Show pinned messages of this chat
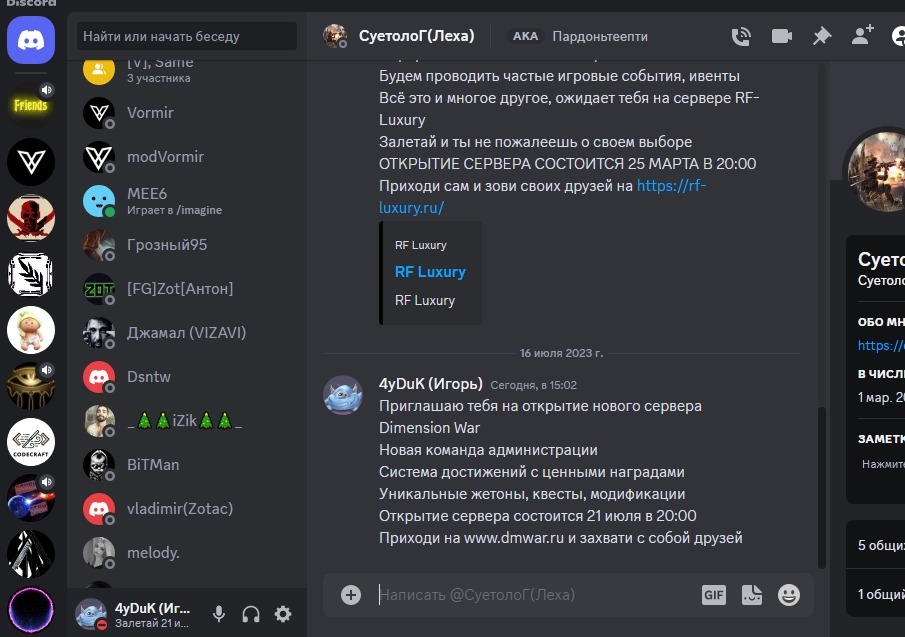The height and width of the screenshot is (637, 905). 822,36
